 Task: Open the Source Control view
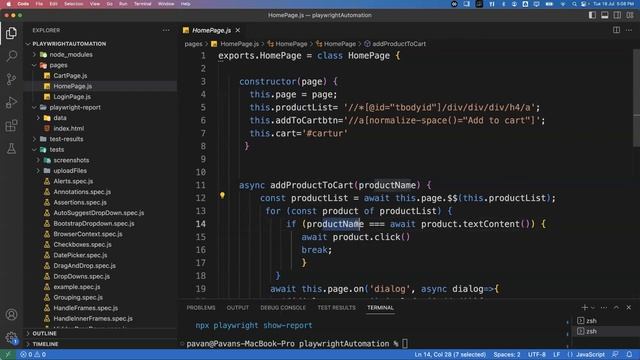tap(11, 79)
